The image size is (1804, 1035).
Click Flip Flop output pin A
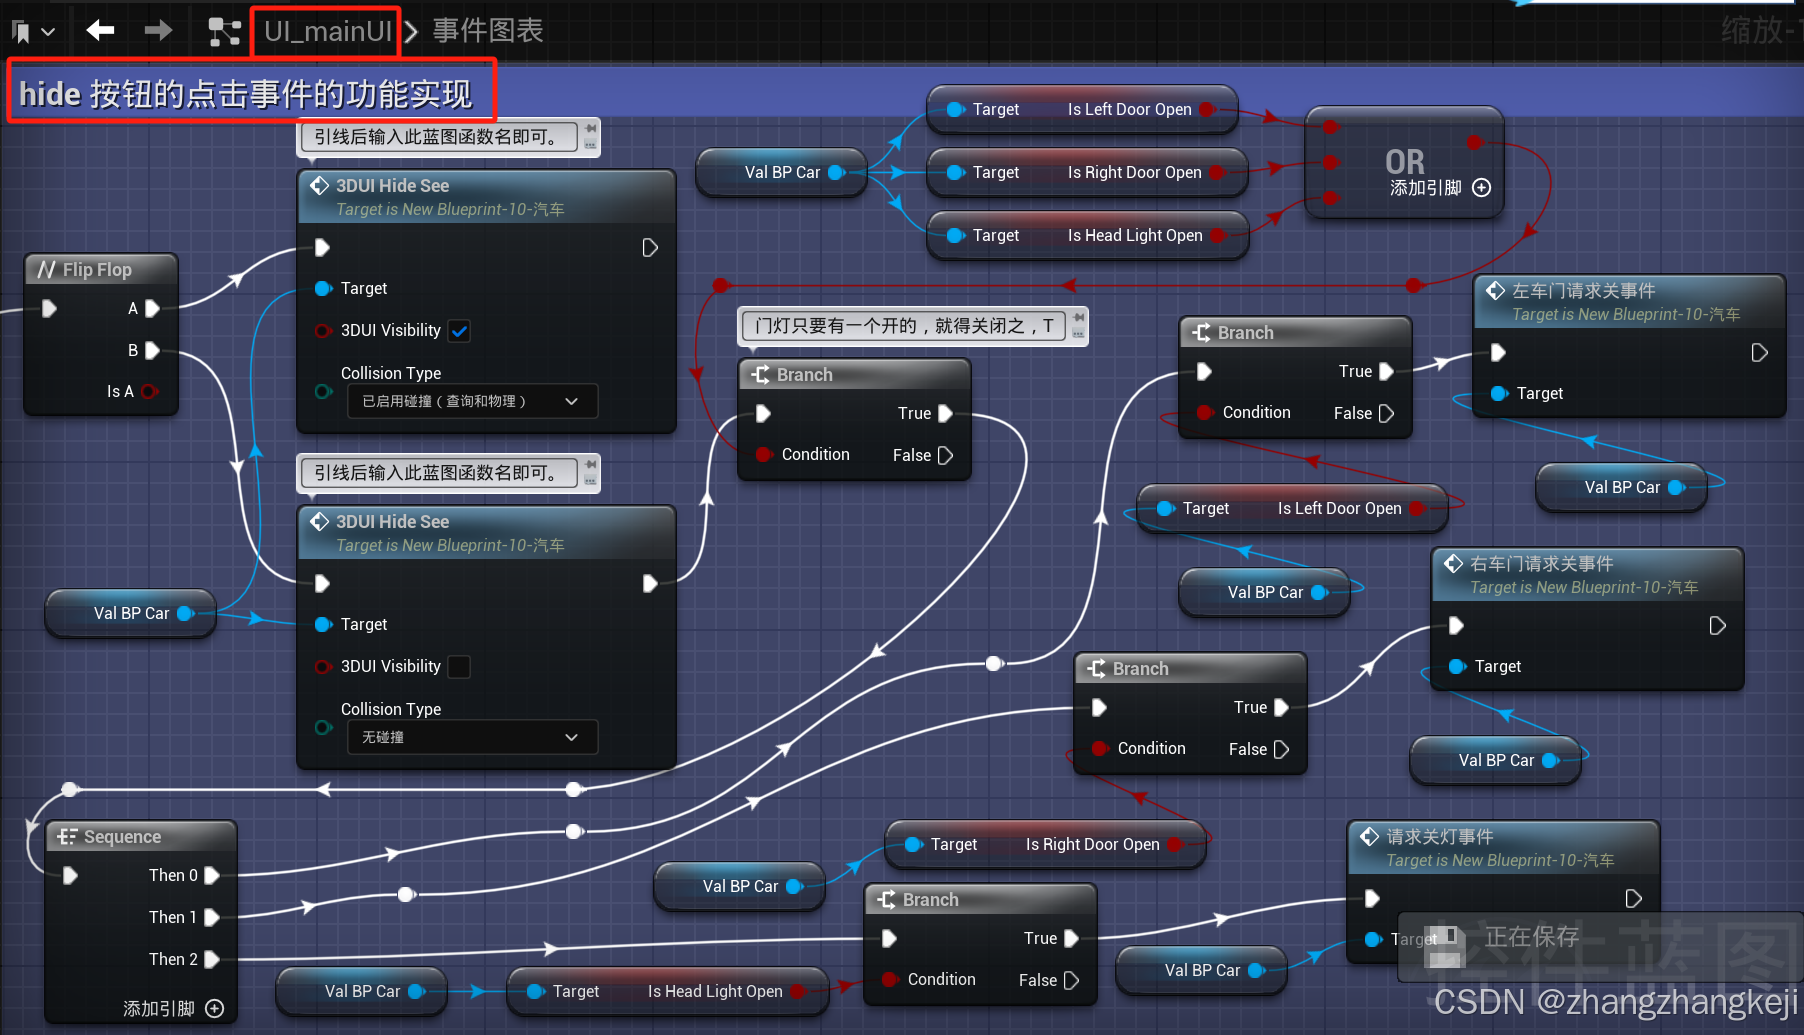coord(152,309)
